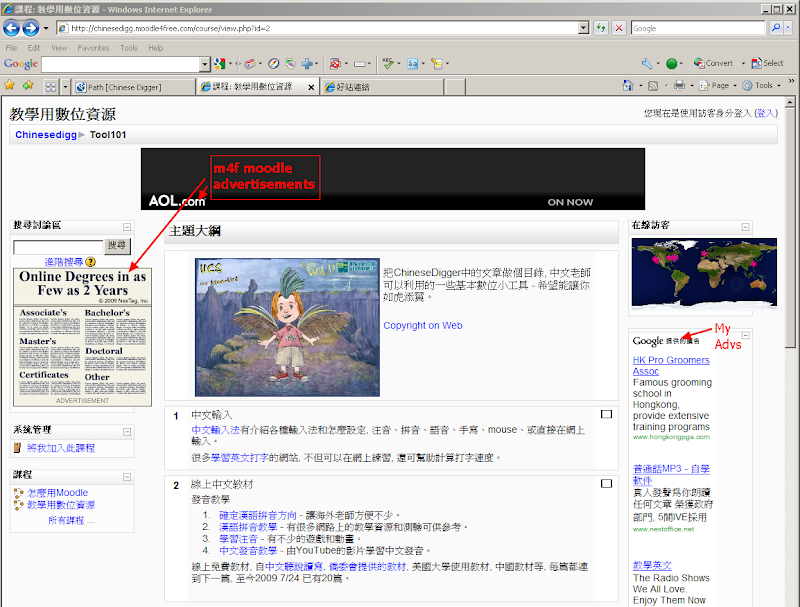Open the Tools command bar menu
The width and height of the screenshot is (800, 607).
click(761, 85)
